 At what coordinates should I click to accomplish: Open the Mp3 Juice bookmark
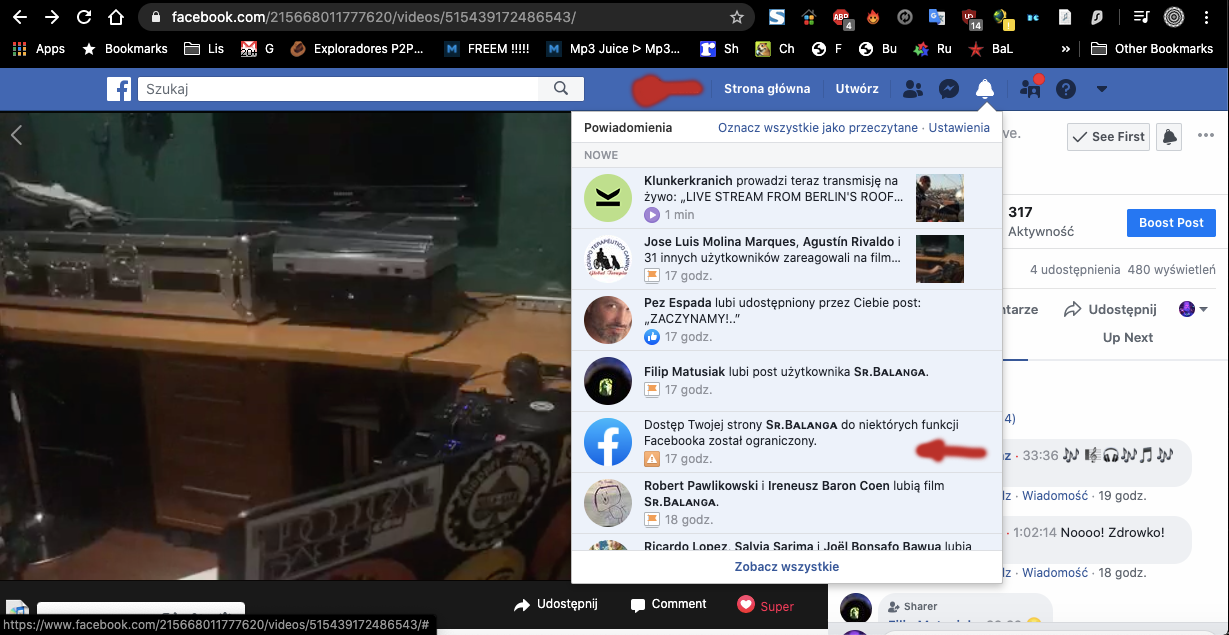click(614, 48)
